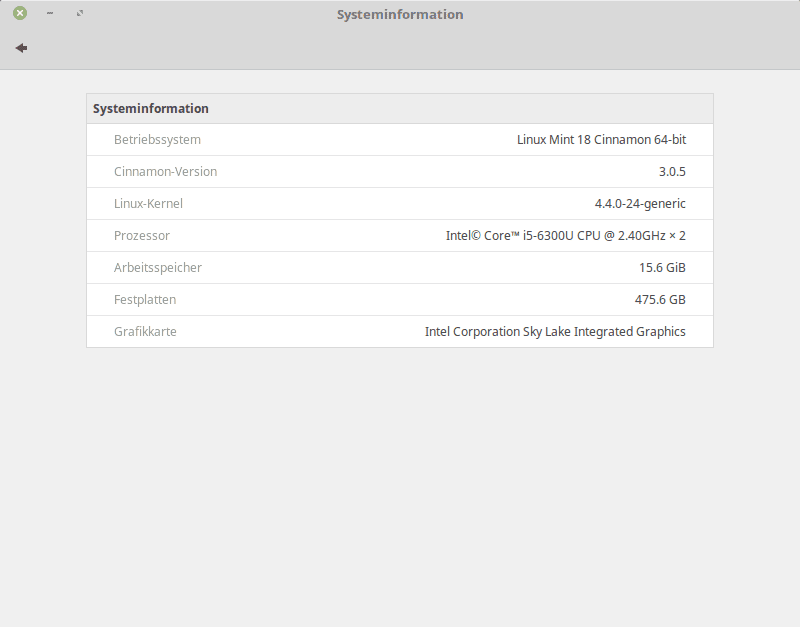Viewport: 800px width, 627px height.
Task: Click the disk value 475.6 GB
Action: 660,299
